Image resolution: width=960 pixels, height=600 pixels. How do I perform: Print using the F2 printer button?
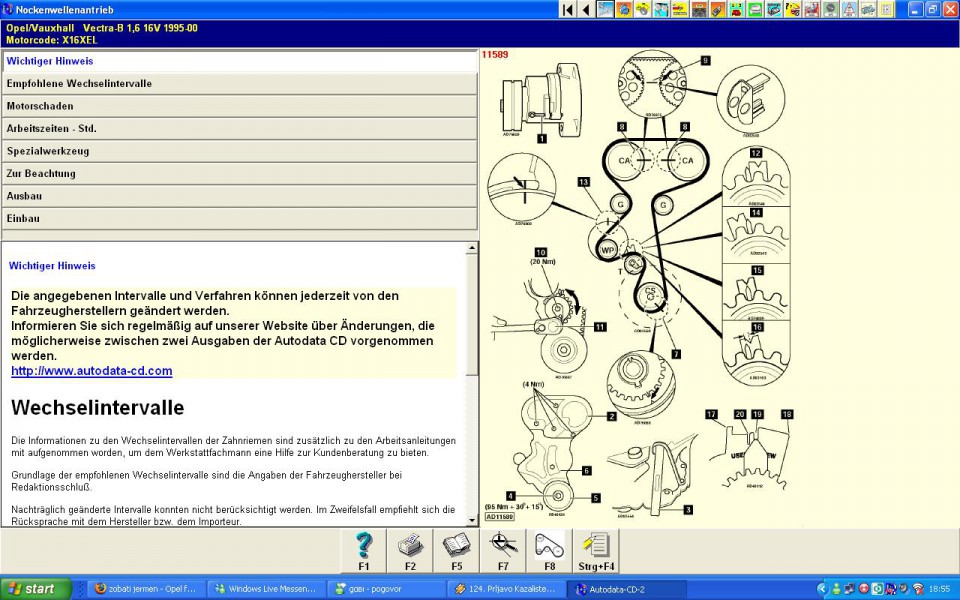point(410,551)
